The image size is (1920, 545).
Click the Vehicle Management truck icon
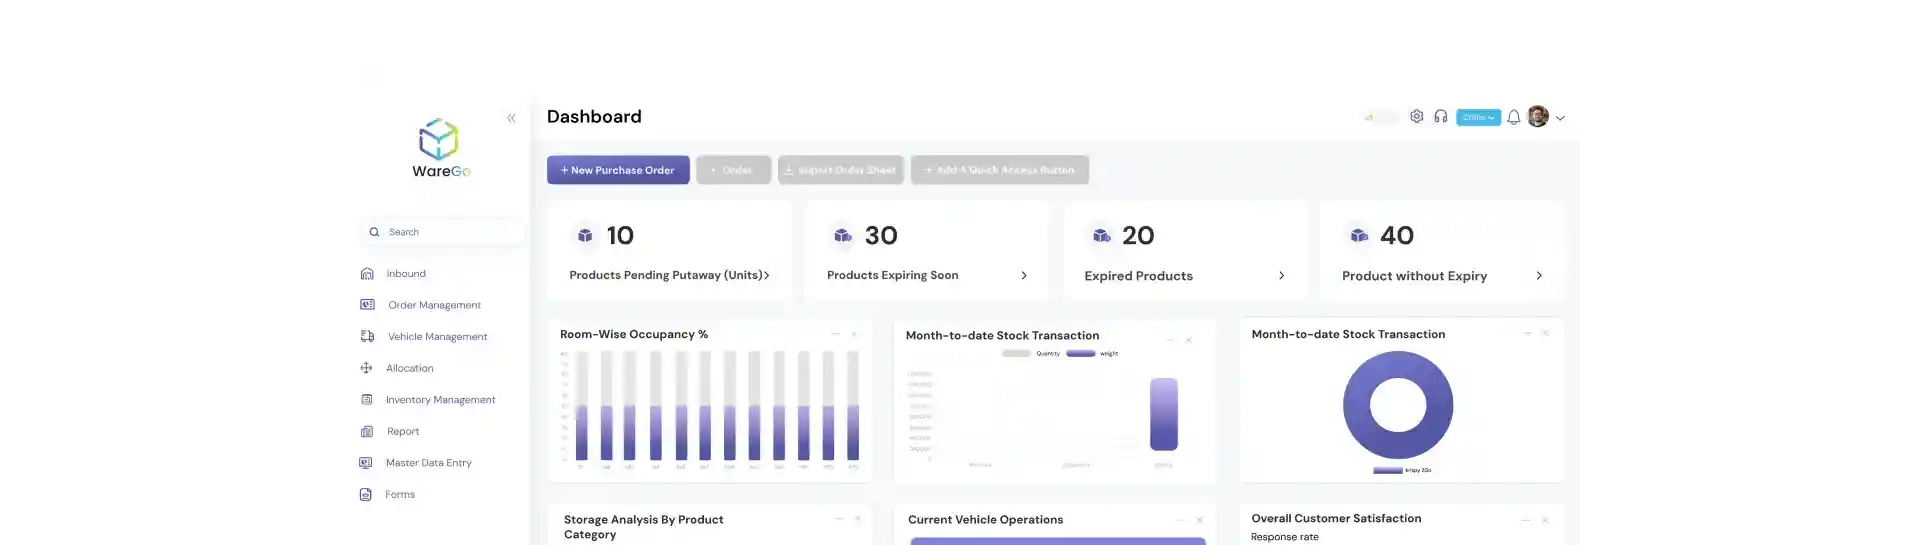pos(367,337)
